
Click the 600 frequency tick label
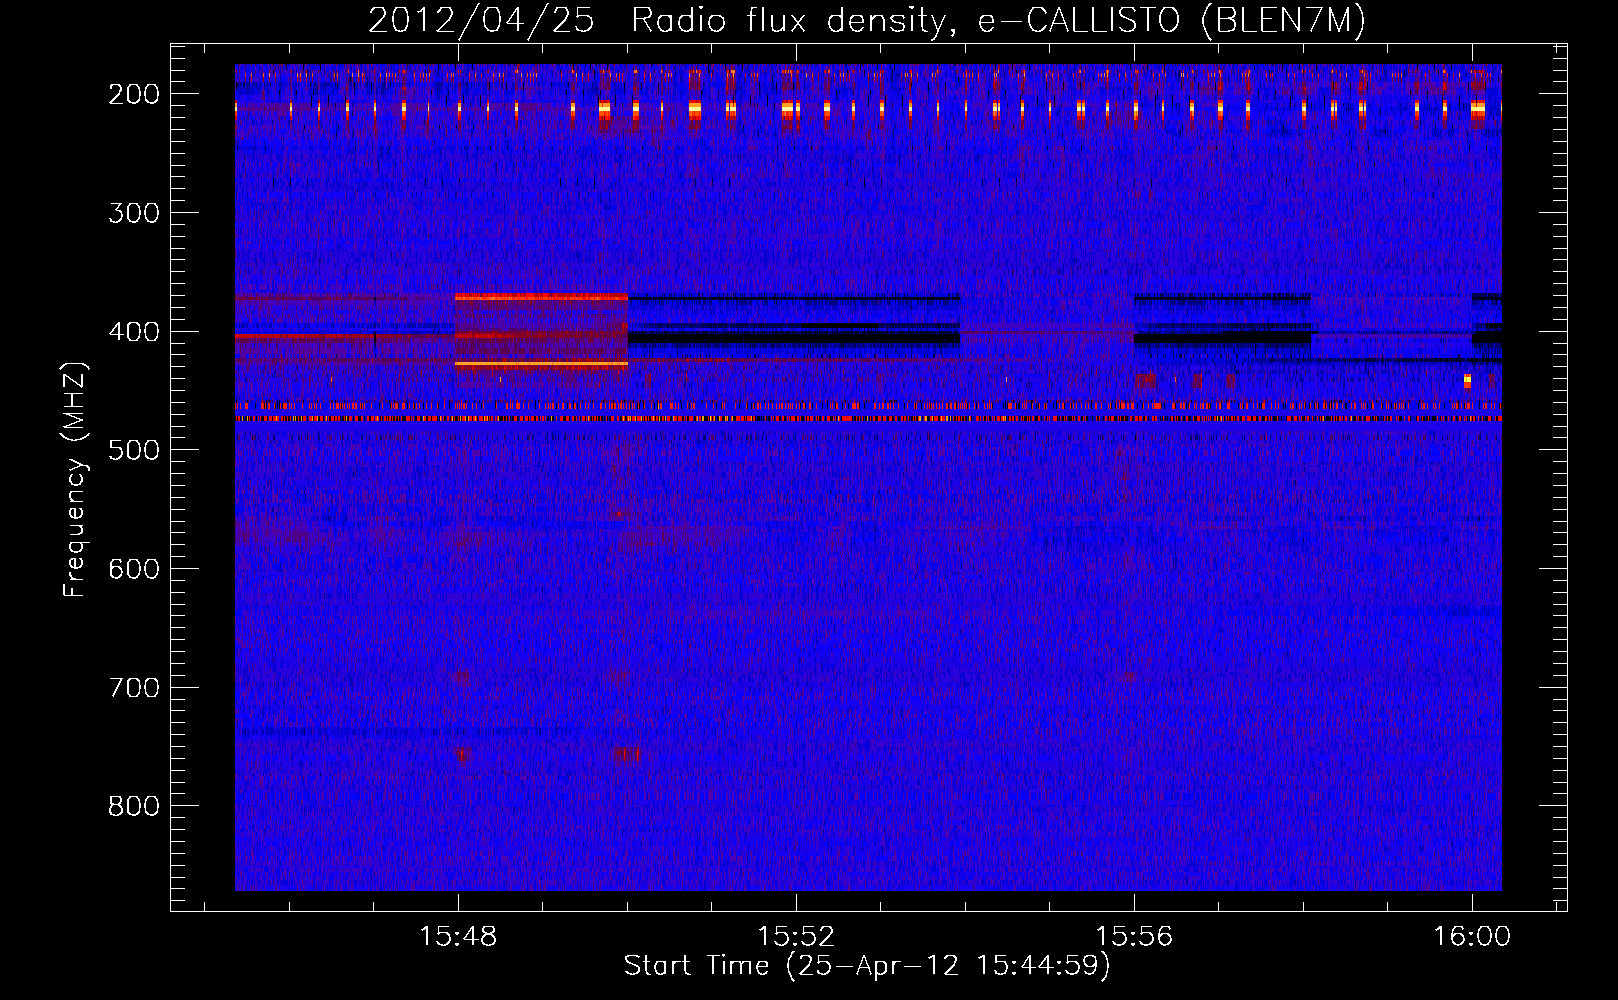coord(134,569)
